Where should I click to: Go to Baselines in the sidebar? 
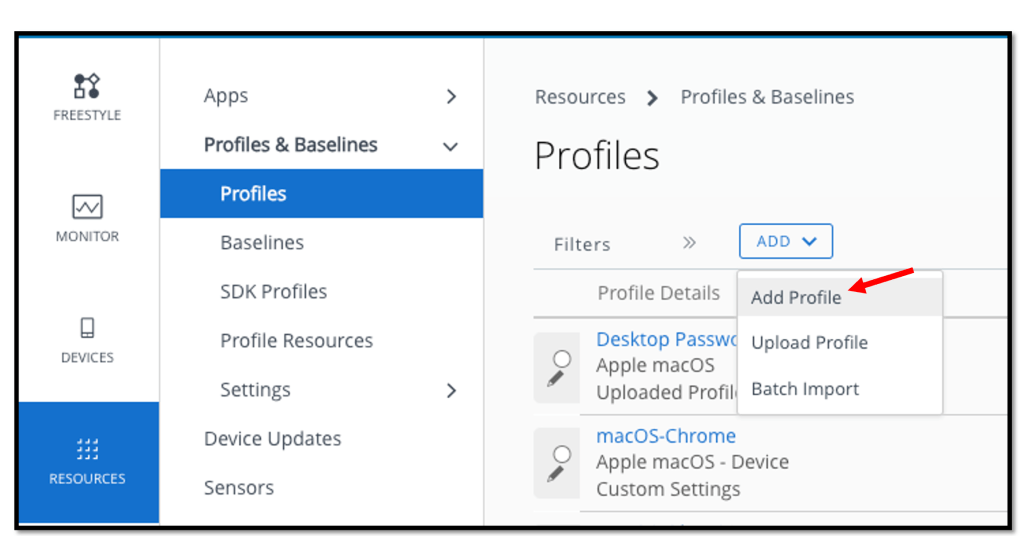tap(262, 243)
